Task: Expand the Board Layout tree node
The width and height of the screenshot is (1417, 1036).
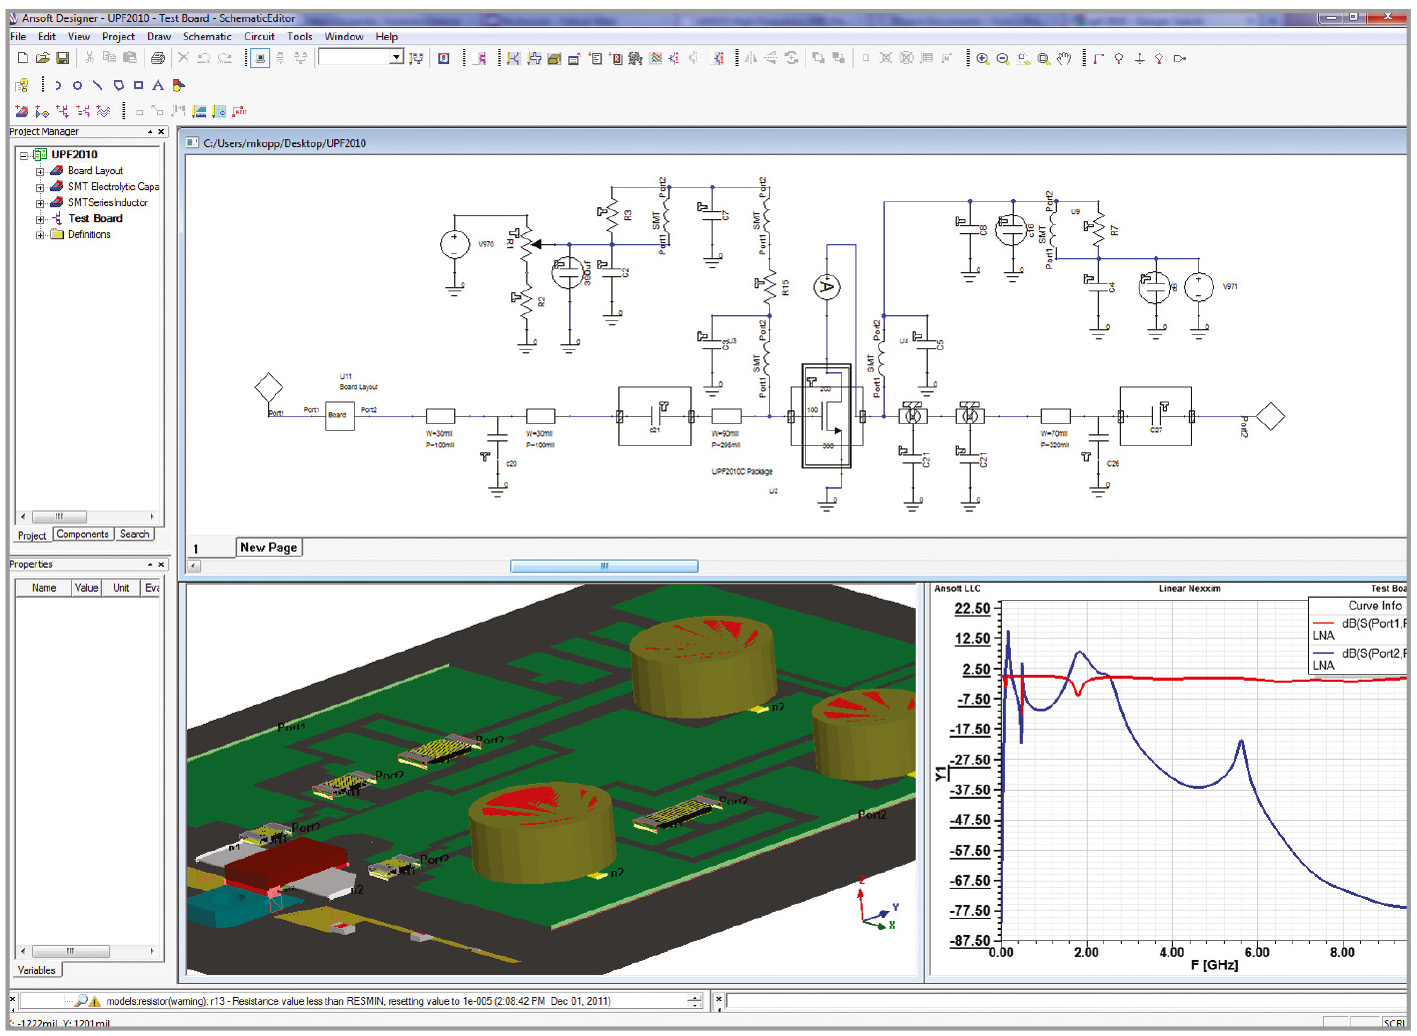Action: [40, 171]
